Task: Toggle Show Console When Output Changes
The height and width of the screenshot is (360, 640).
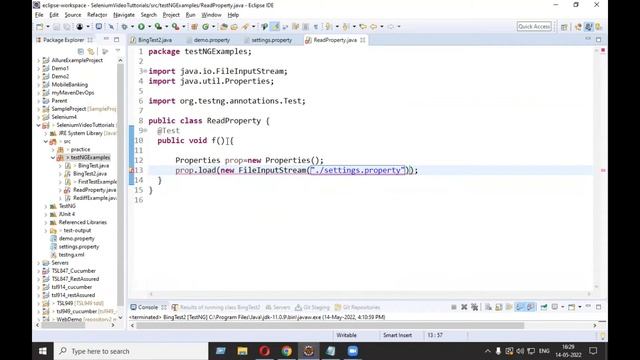Action: (x=520, y=307)
